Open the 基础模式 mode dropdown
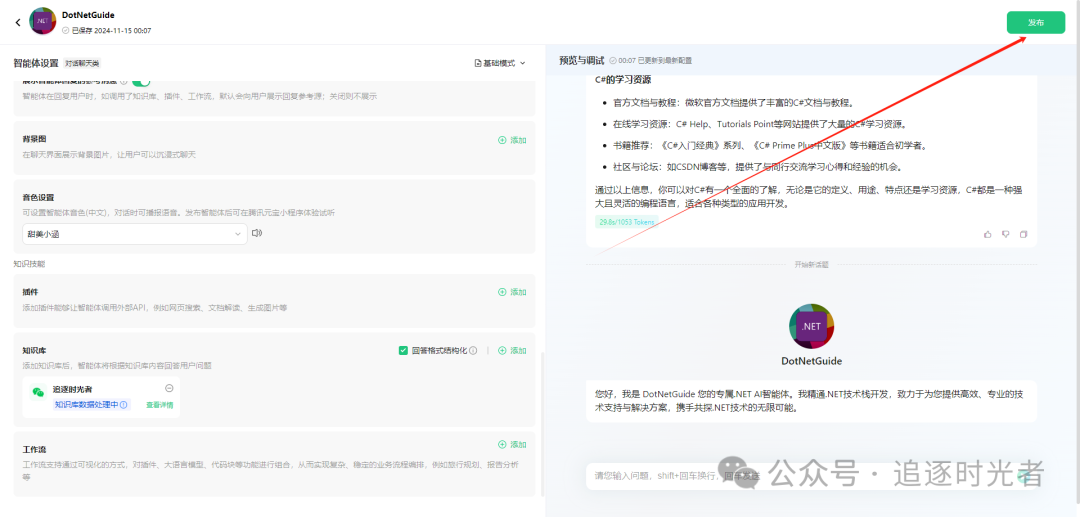The height and width of the screenshot is (517, 1080). [500, 63]
